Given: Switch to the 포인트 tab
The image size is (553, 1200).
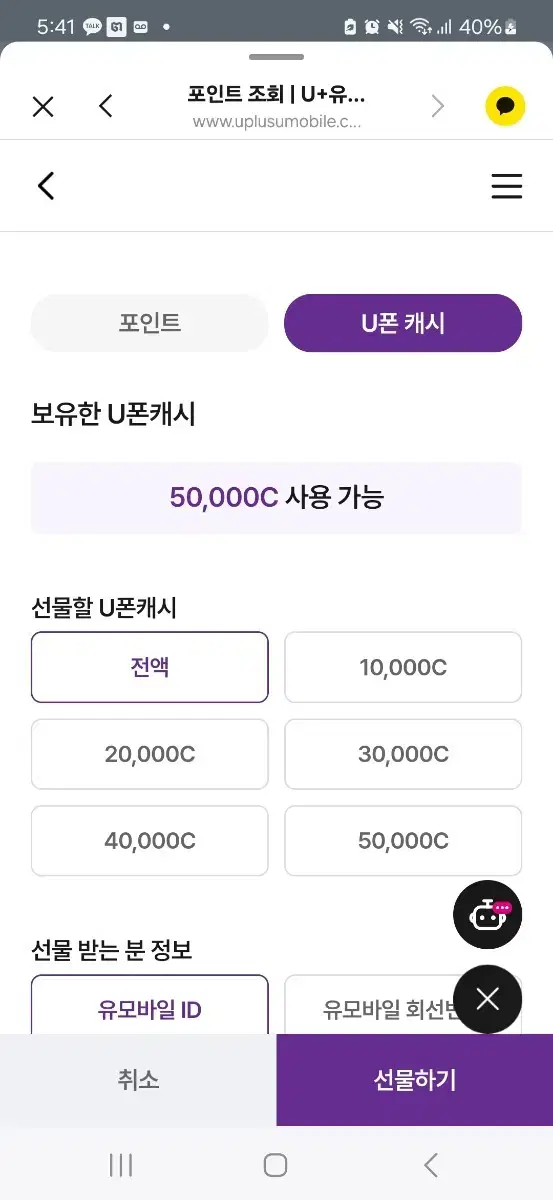Looking at the screenshot, I should click(150, 323).
